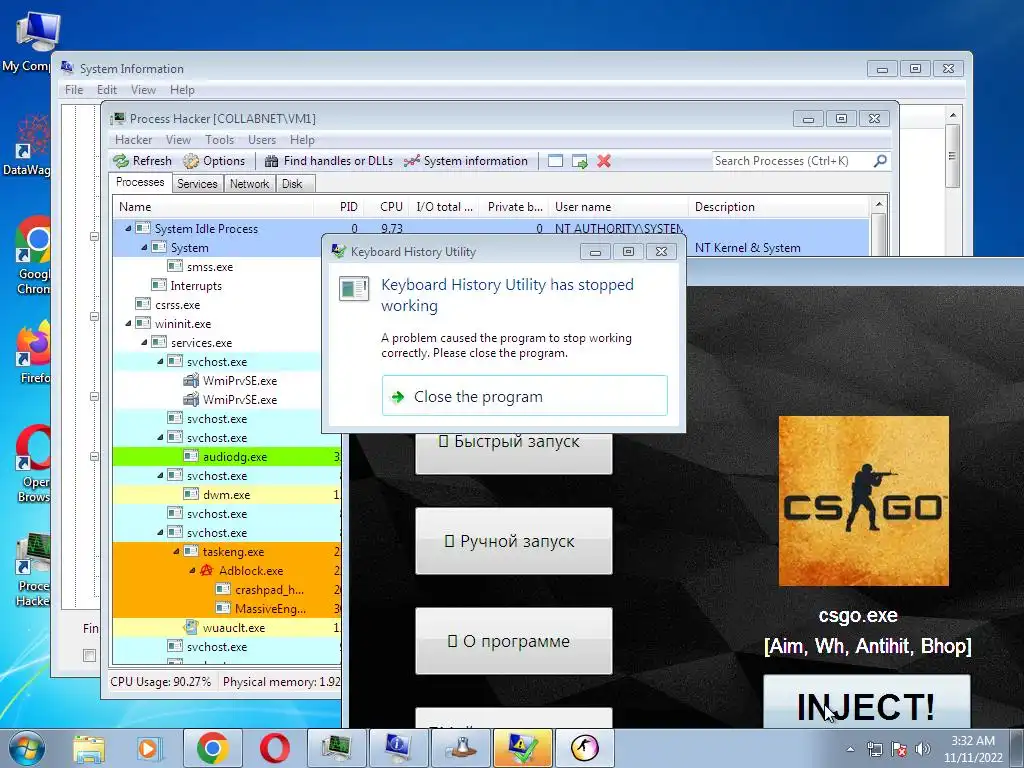Show hidden tray icons arrow
This screenshot has height=768, width=1024.
pyautogui.click(x=850, y=749)
